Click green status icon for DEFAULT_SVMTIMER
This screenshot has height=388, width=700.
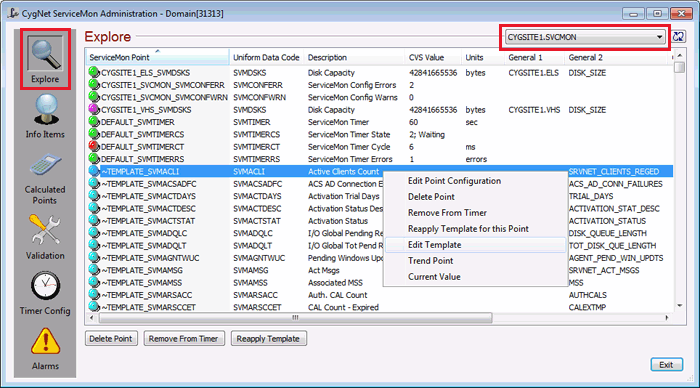coord(93,121)
